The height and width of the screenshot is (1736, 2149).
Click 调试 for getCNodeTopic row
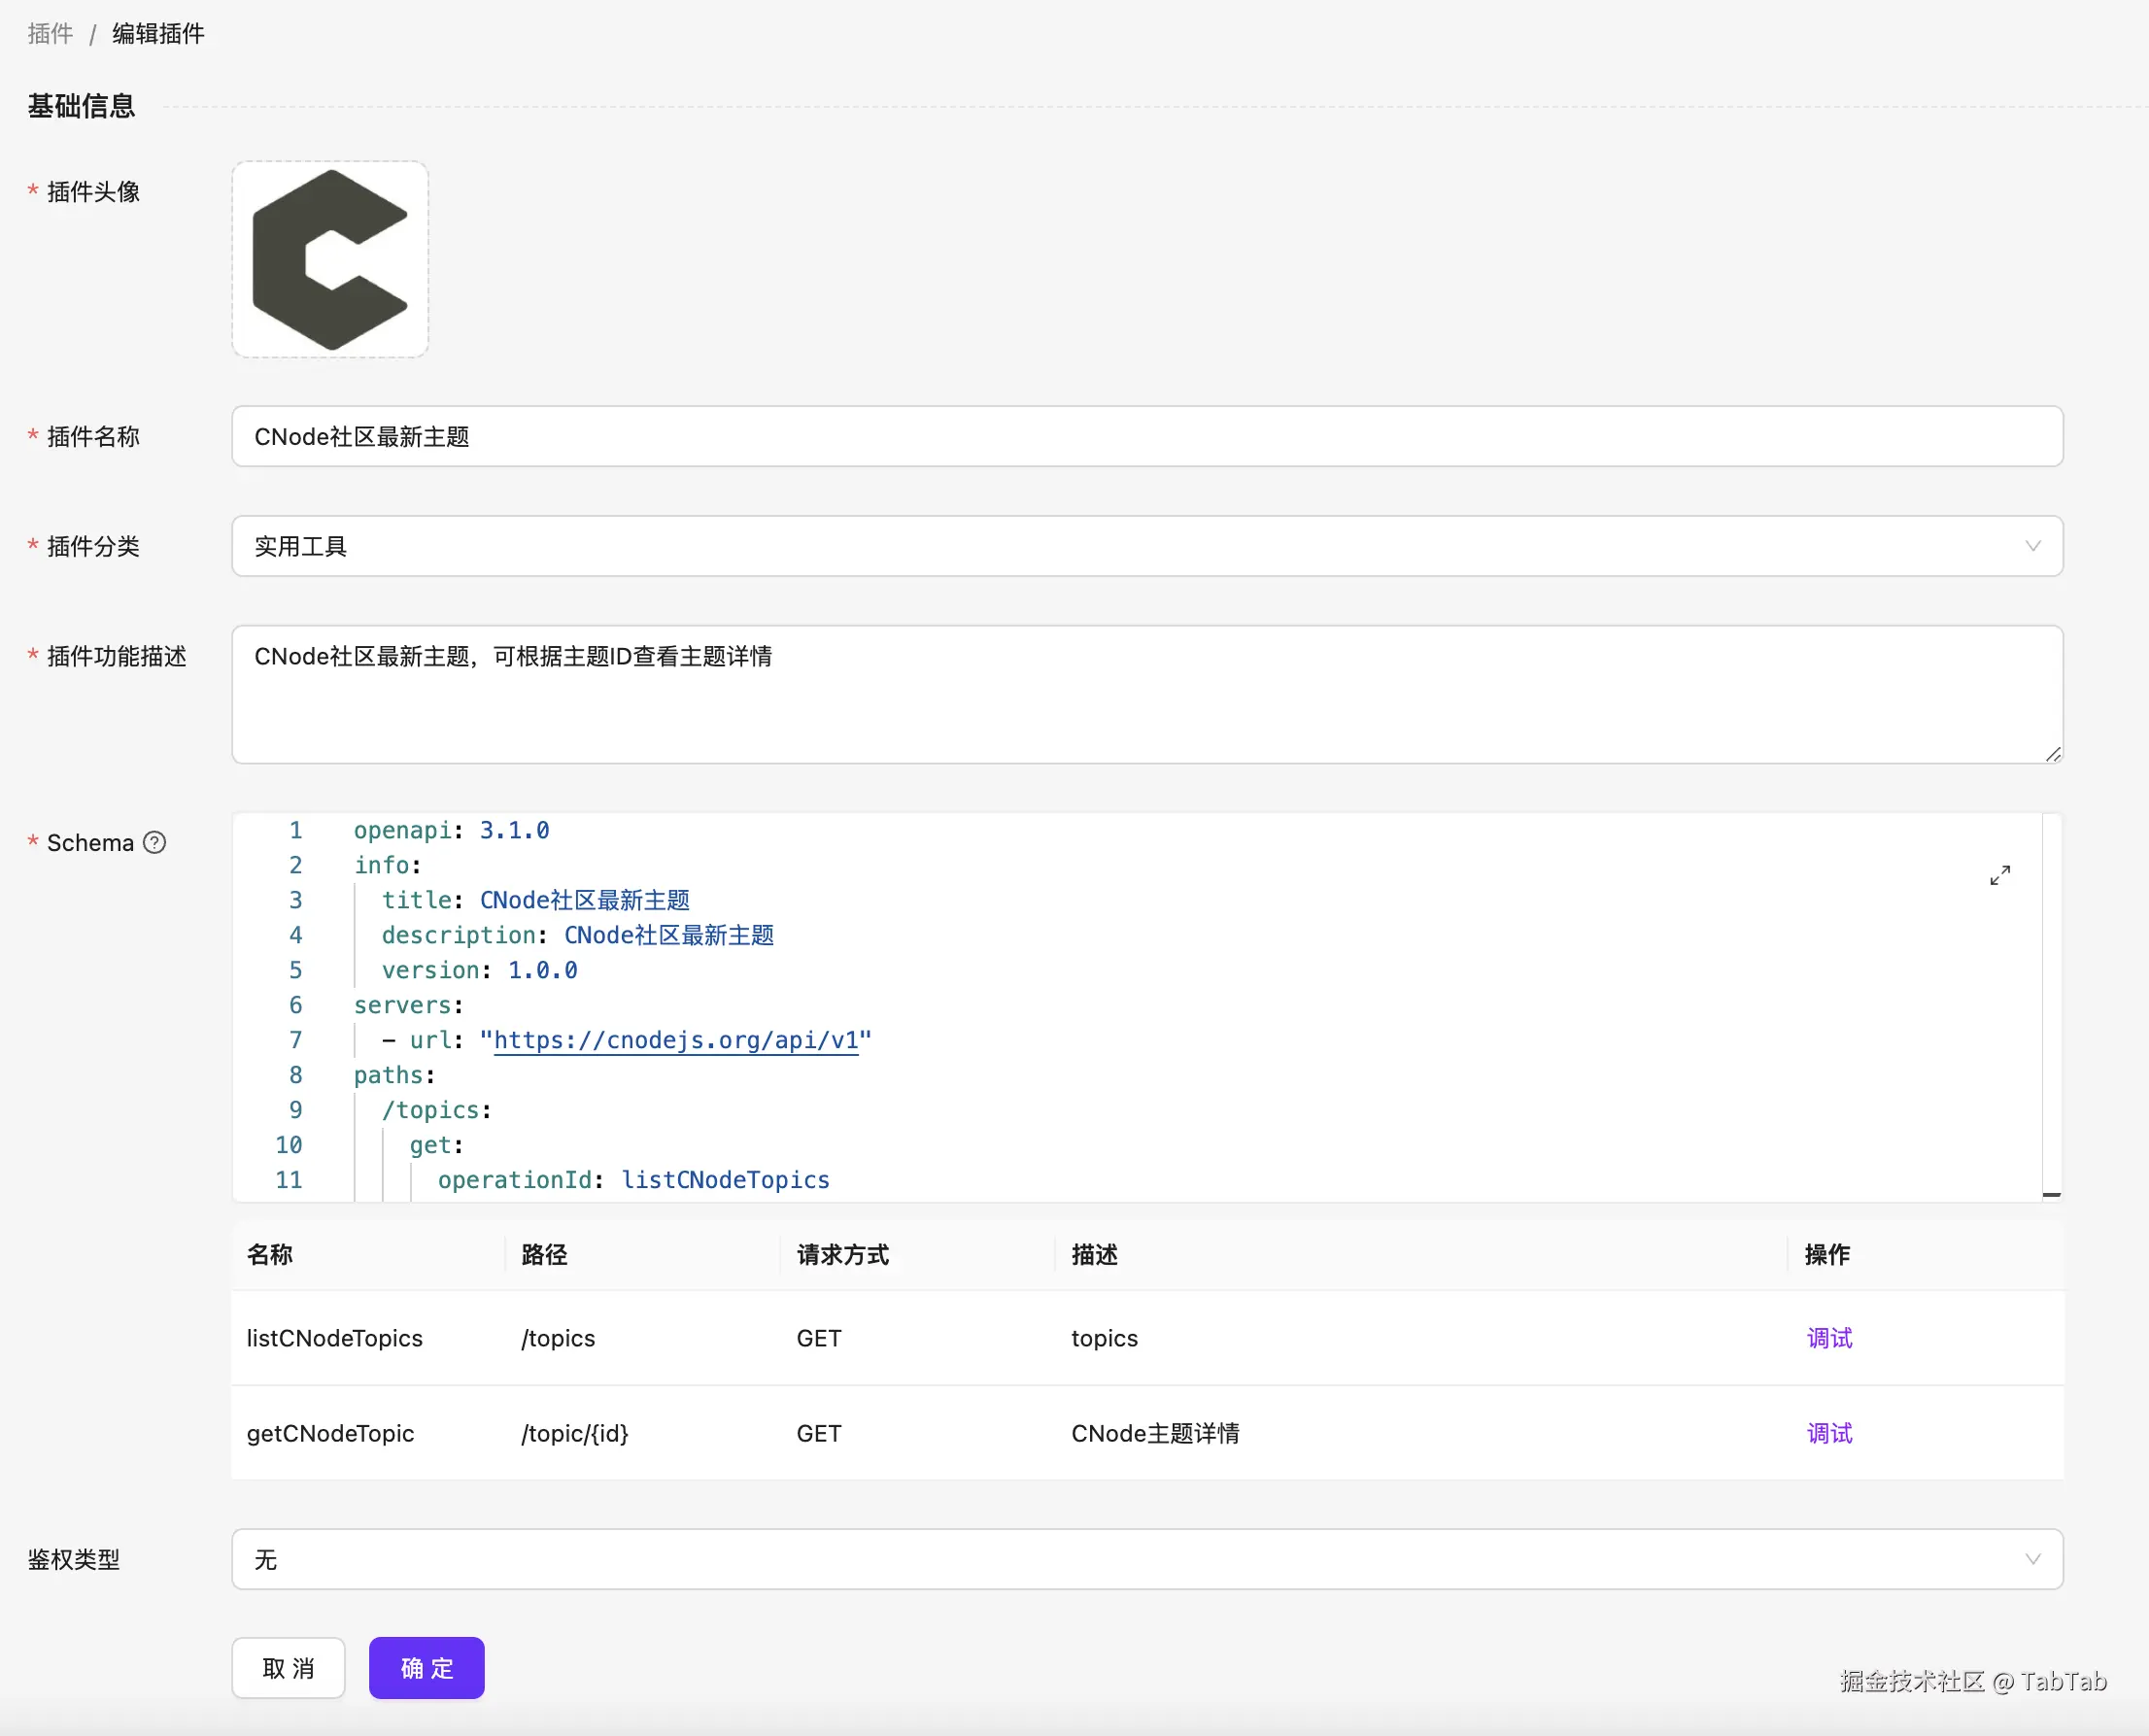[1829, 1433]
